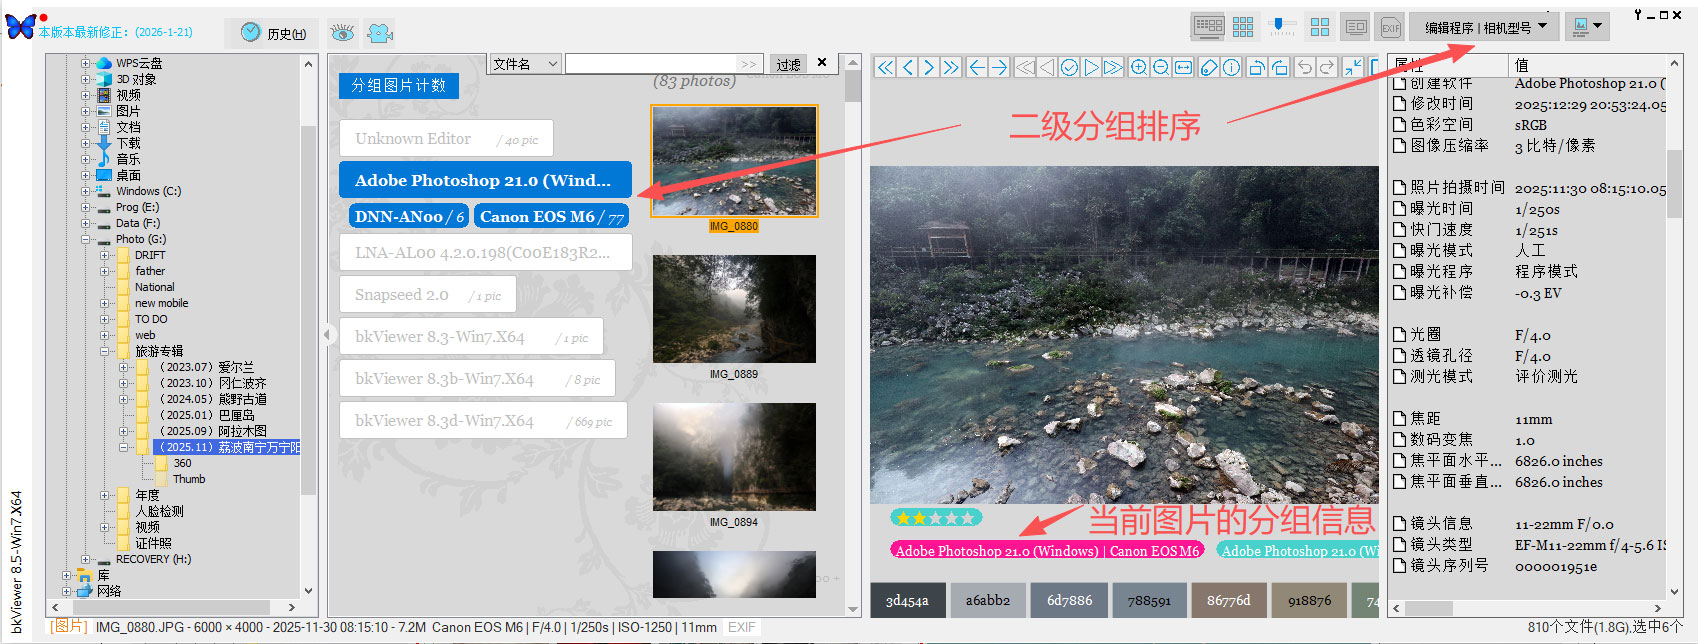The height and width of the screenshot is (644, 1698).
Task: Toggle the eye preview icon
Action: [342, 33]
